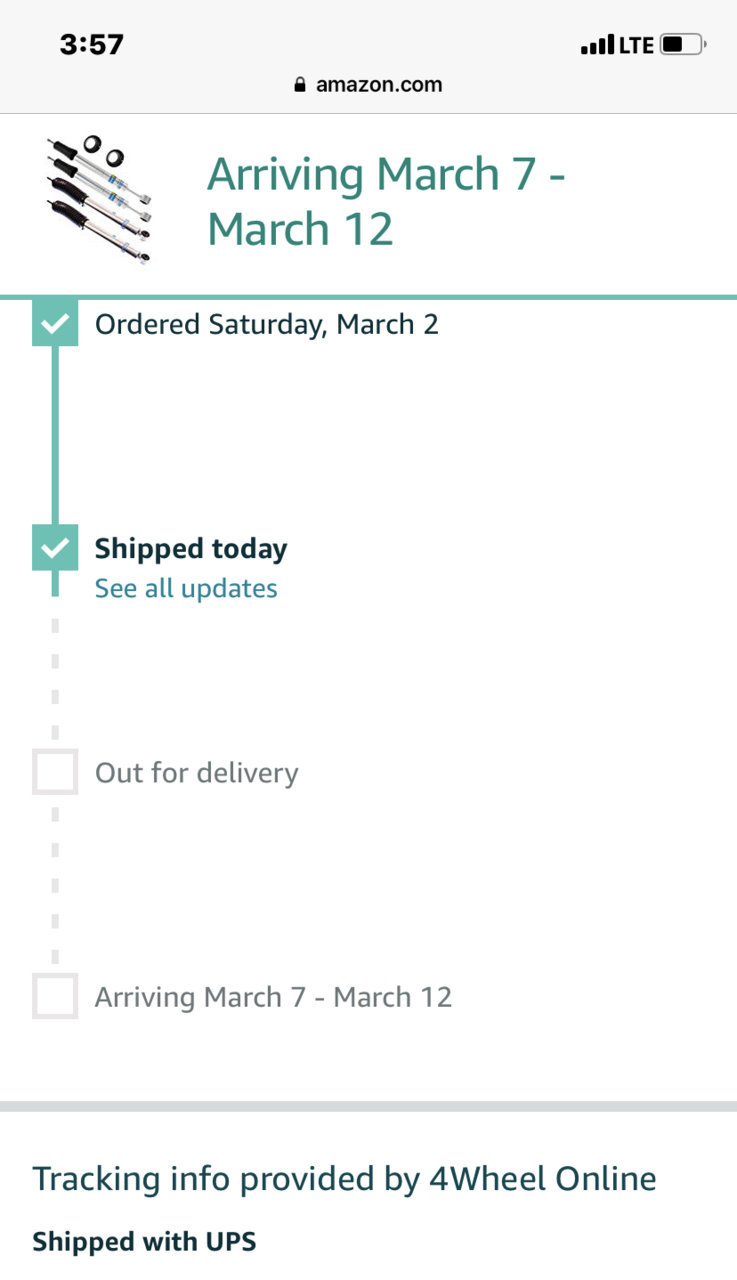Tap the Out for delivery step label

tap(197, 773)
